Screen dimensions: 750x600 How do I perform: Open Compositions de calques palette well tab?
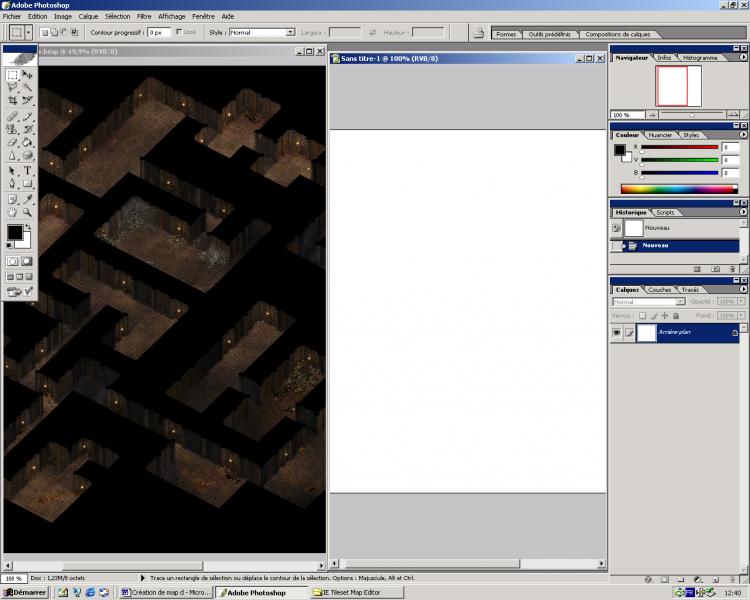[x=618, y=34]
